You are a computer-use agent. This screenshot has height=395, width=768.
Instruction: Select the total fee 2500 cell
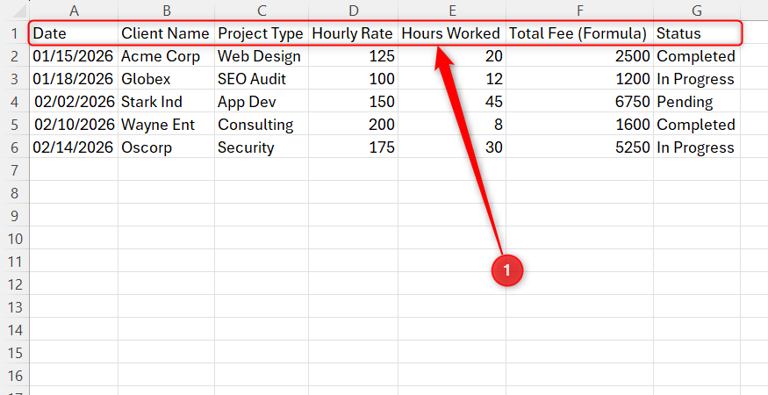pyautogui.click(x=580, y=56)
